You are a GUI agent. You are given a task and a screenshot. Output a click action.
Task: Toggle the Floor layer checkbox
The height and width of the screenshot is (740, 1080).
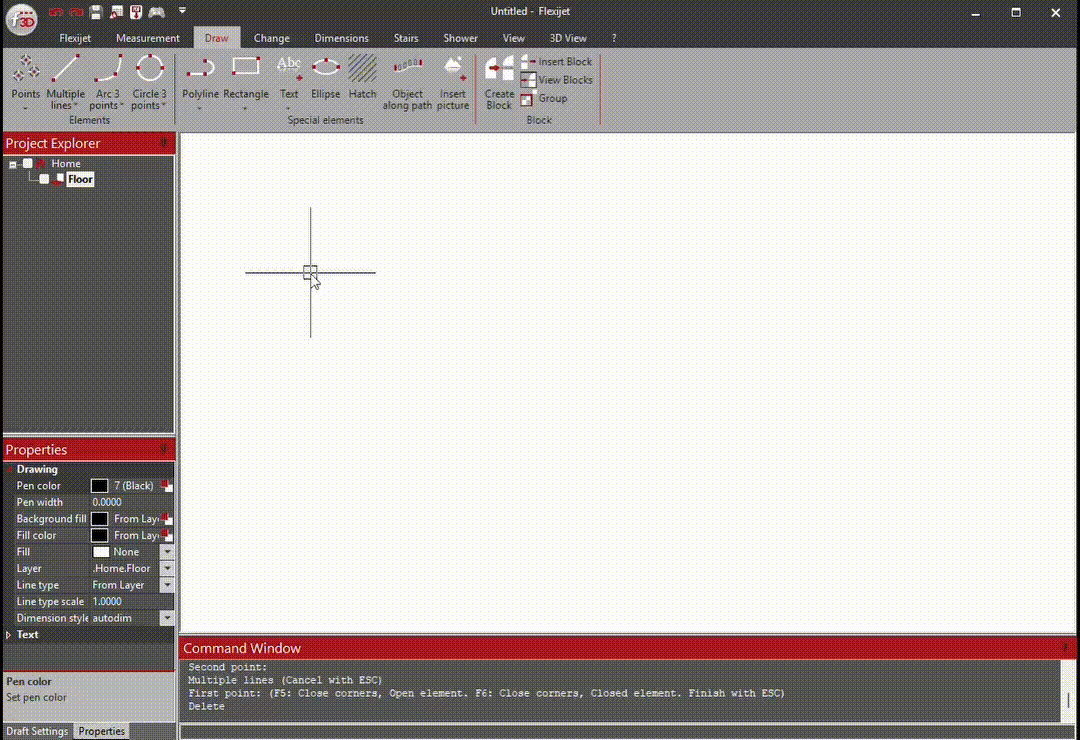click(x=44, y=179)
